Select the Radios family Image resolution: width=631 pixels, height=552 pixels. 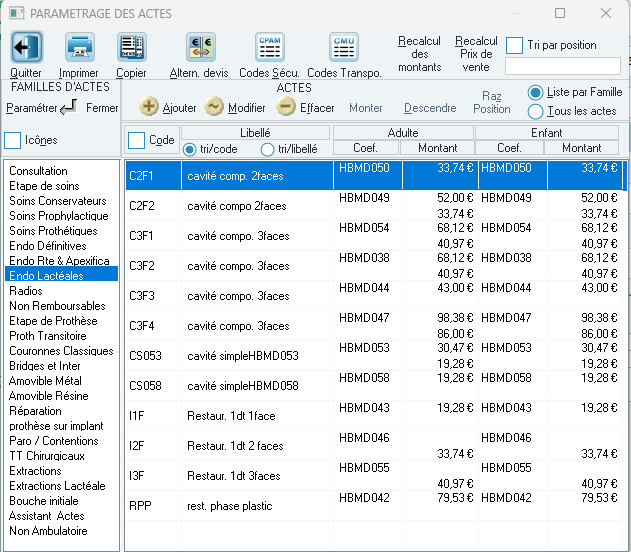pos(62,291)
